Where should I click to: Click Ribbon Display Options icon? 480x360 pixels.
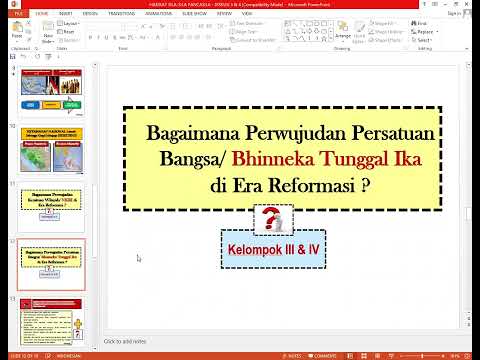[435, 4]
